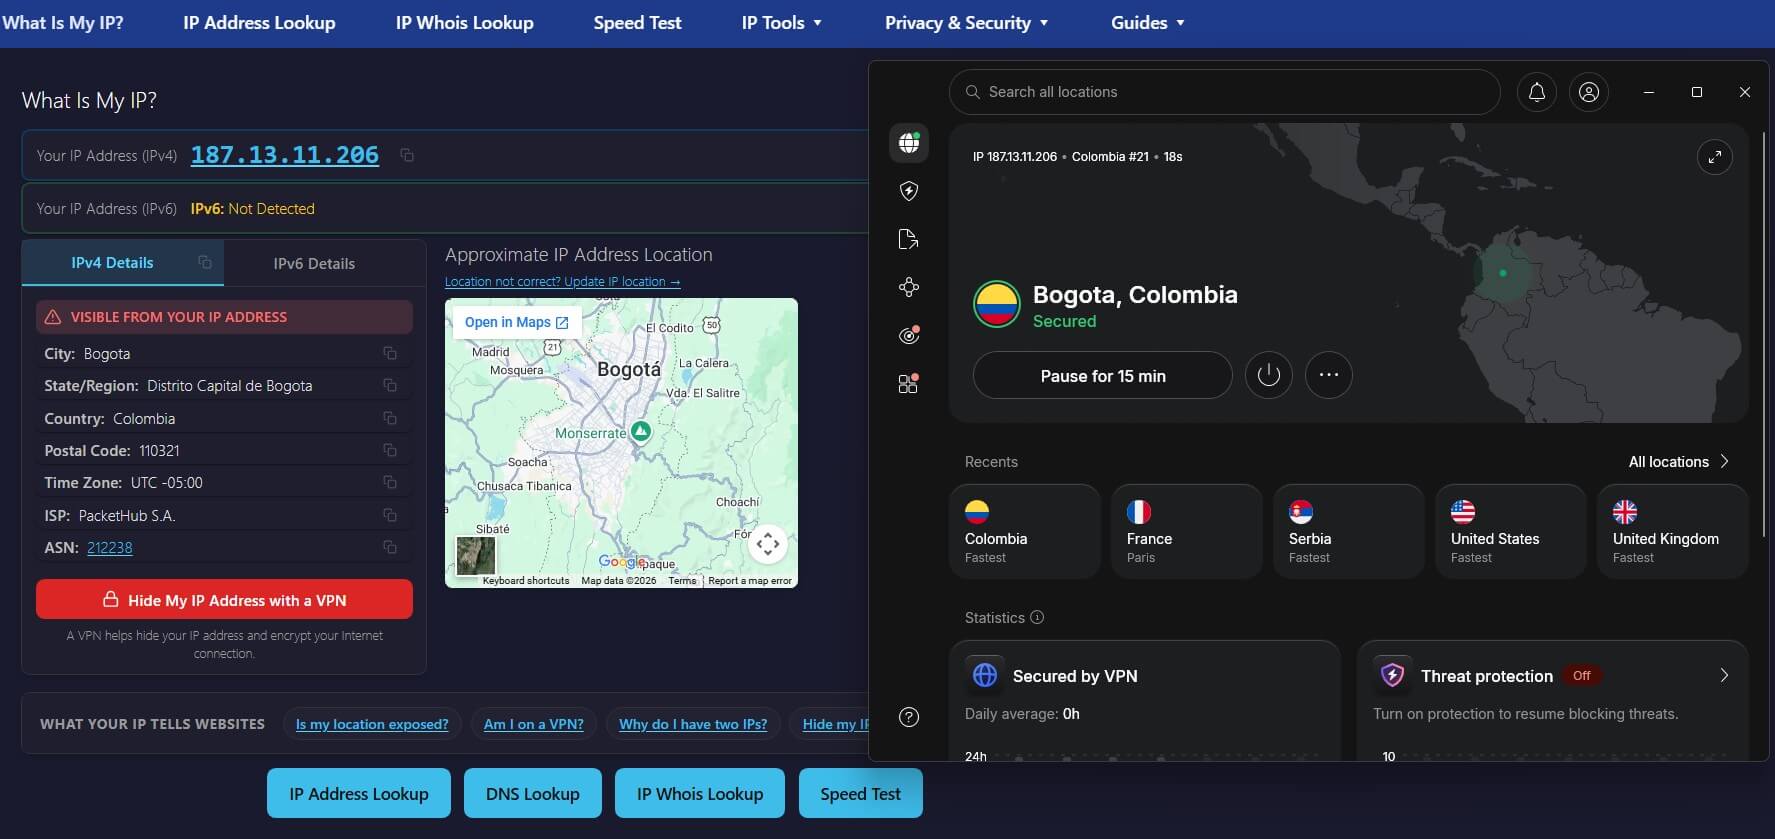Screen dimensions: 1775x839
Task: Open help question mark icon
Action: pyautogui.click(x=909, y=717)
